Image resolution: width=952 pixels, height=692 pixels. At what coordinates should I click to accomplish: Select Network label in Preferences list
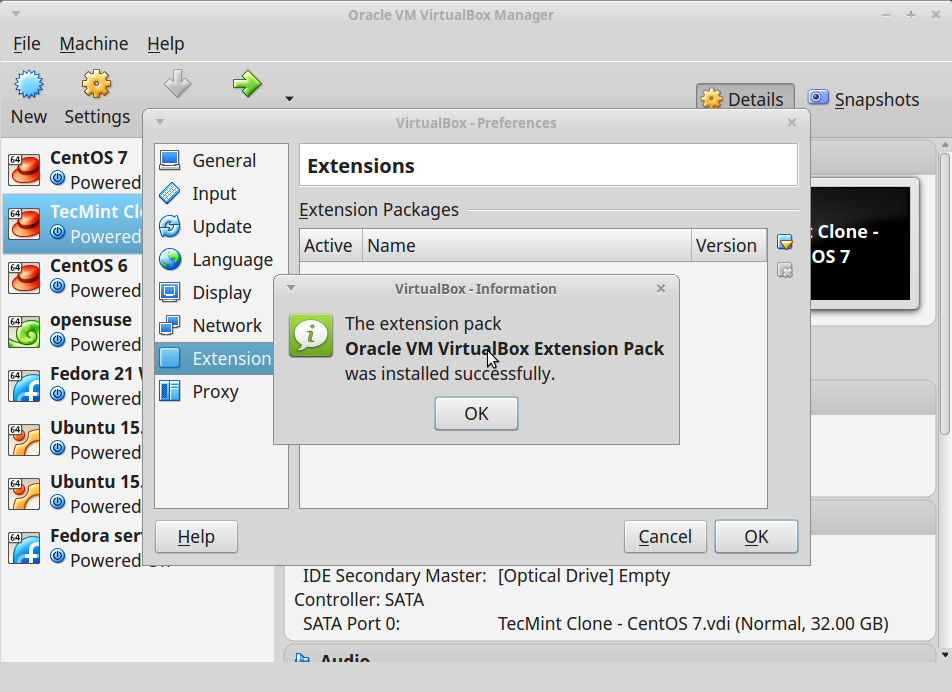tap(227, 325)
